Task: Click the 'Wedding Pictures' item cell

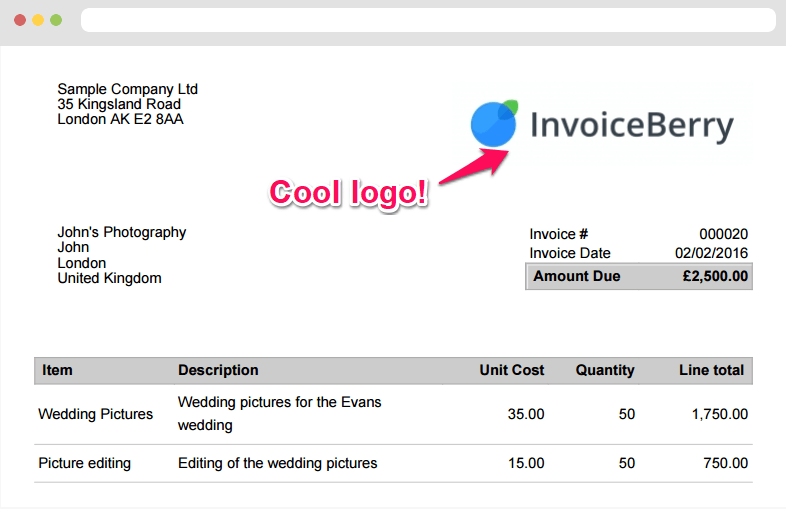Action: [x=95, y=414]
